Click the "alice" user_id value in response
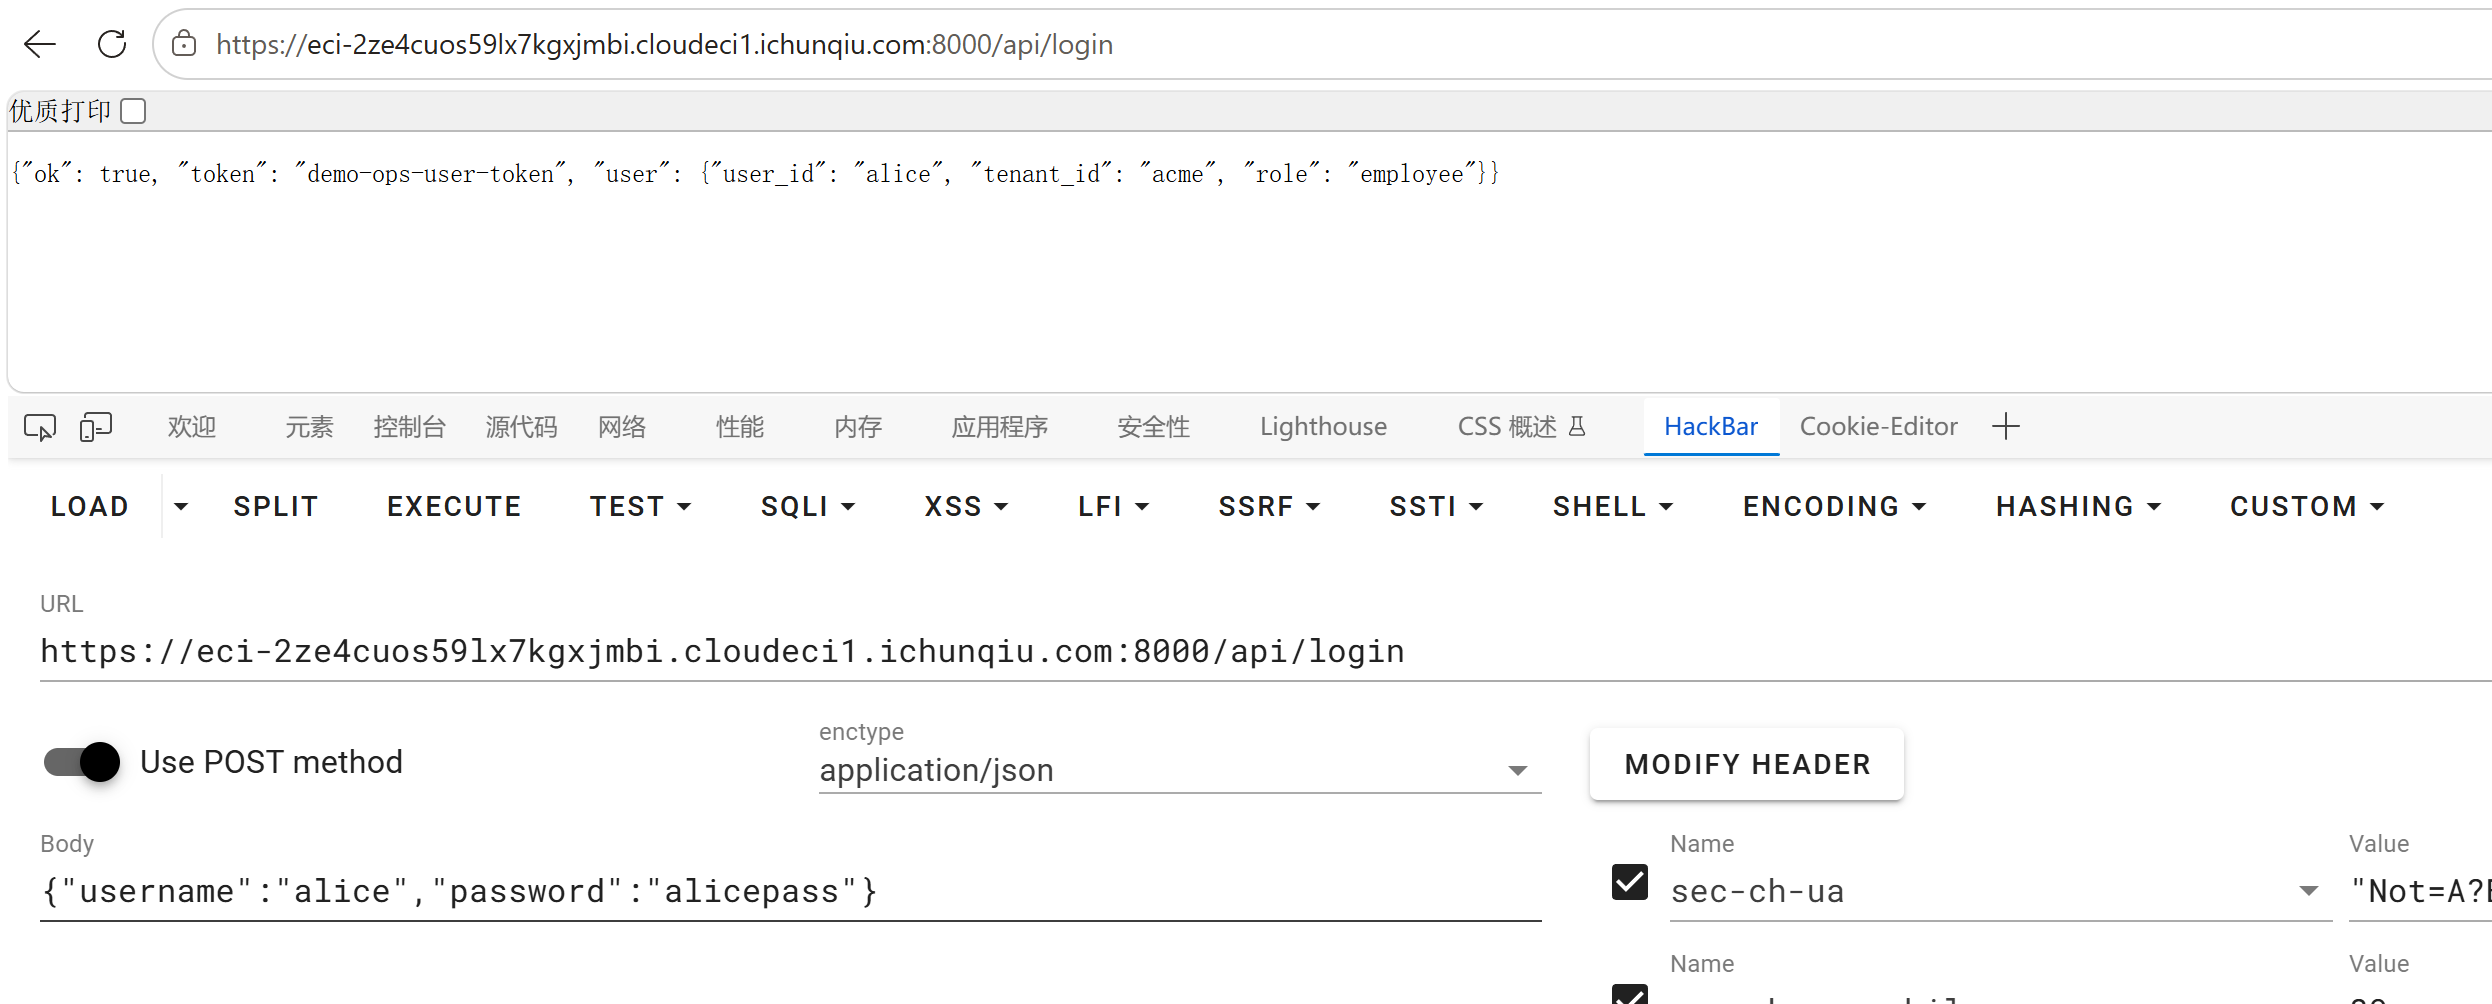The height and width of the screenshot is (1004, 2492). click(x=899, y=174)
